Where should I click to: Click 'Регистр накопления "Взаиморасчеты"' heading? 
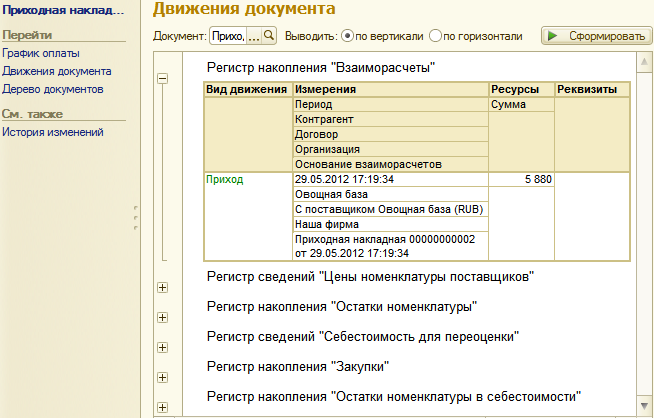(x=321, y=67)
